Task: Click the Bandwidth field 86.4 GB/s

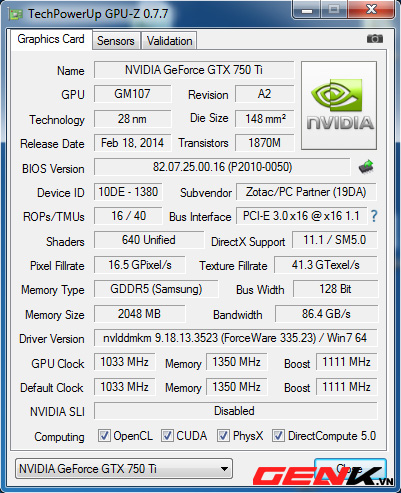Action: pos(326,314)
